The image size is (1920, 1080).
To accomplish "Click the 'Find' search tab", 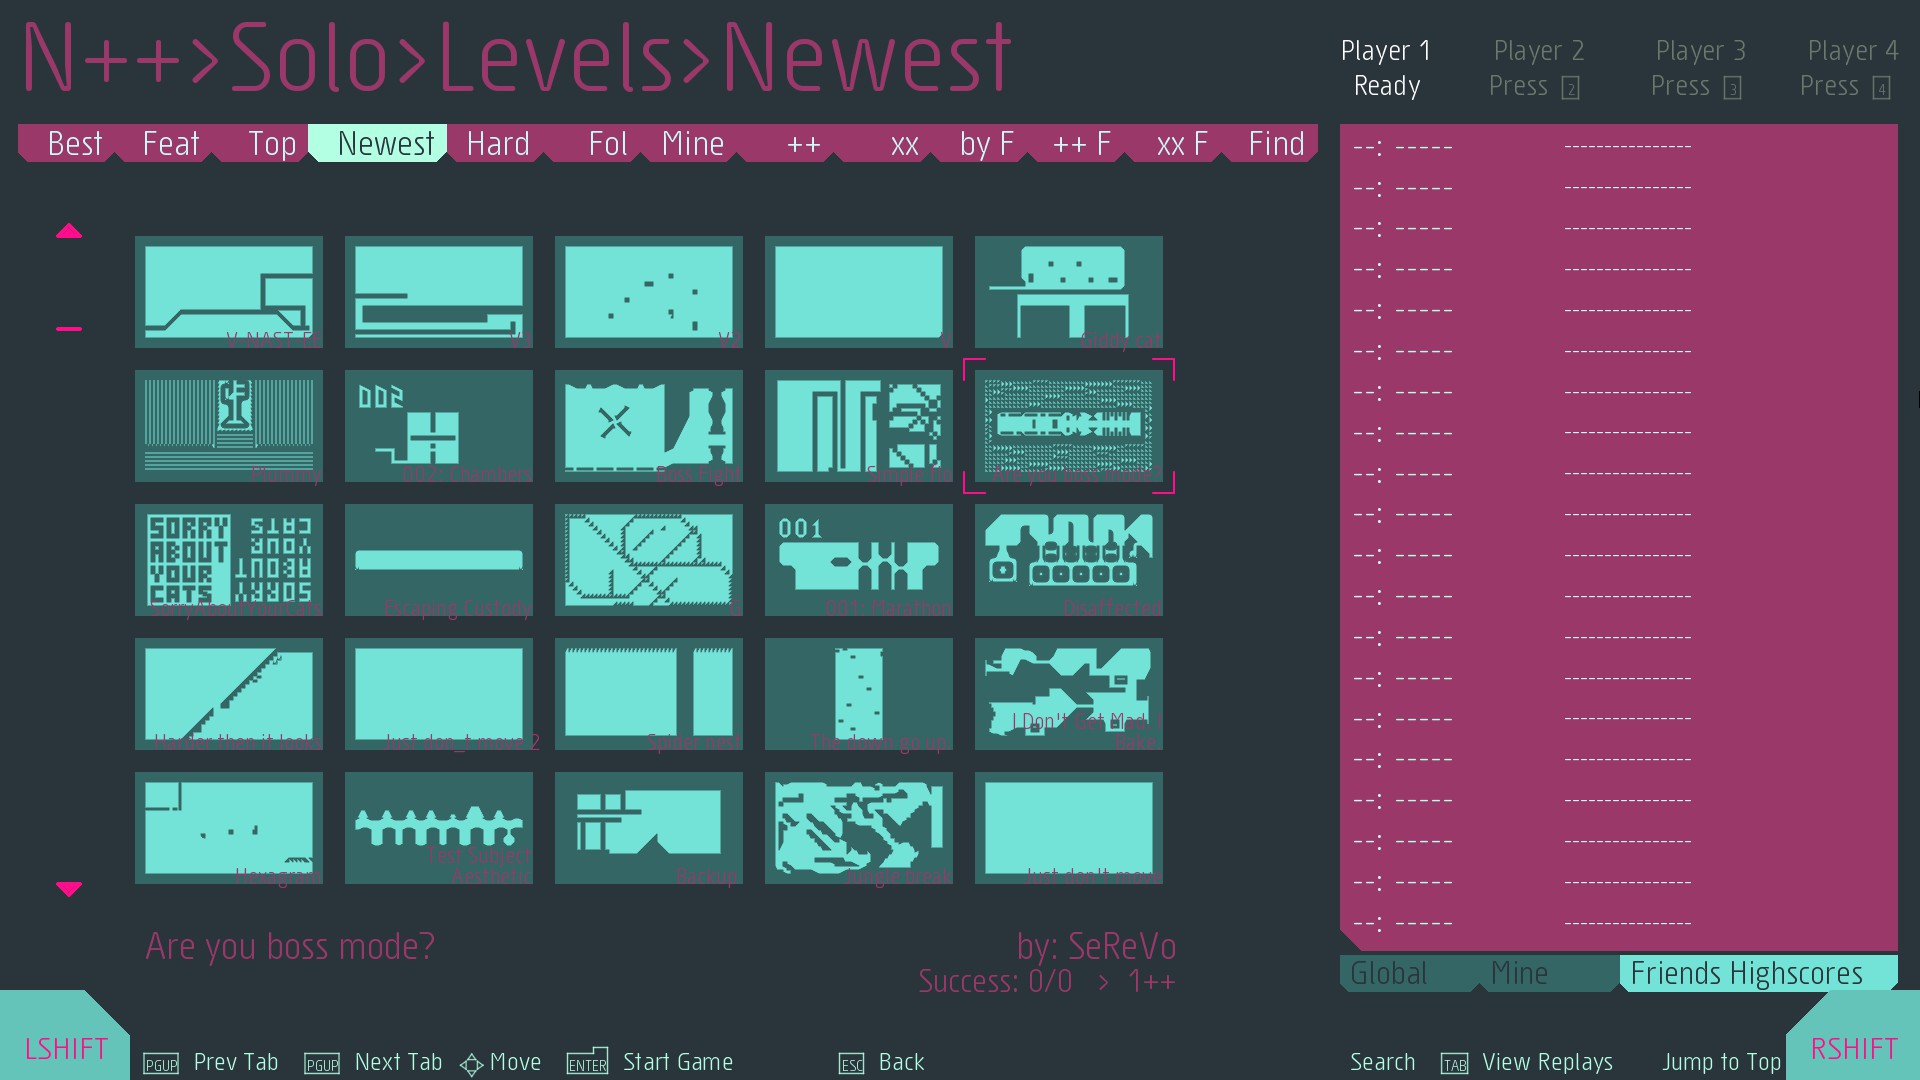I will point(1273,142).
